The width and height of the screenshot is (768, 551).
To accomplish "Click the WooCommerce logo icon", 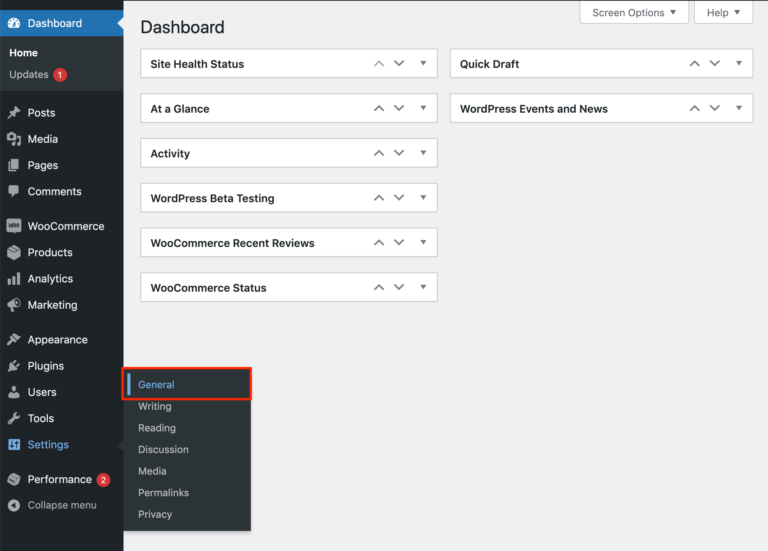I will (14, 226).
